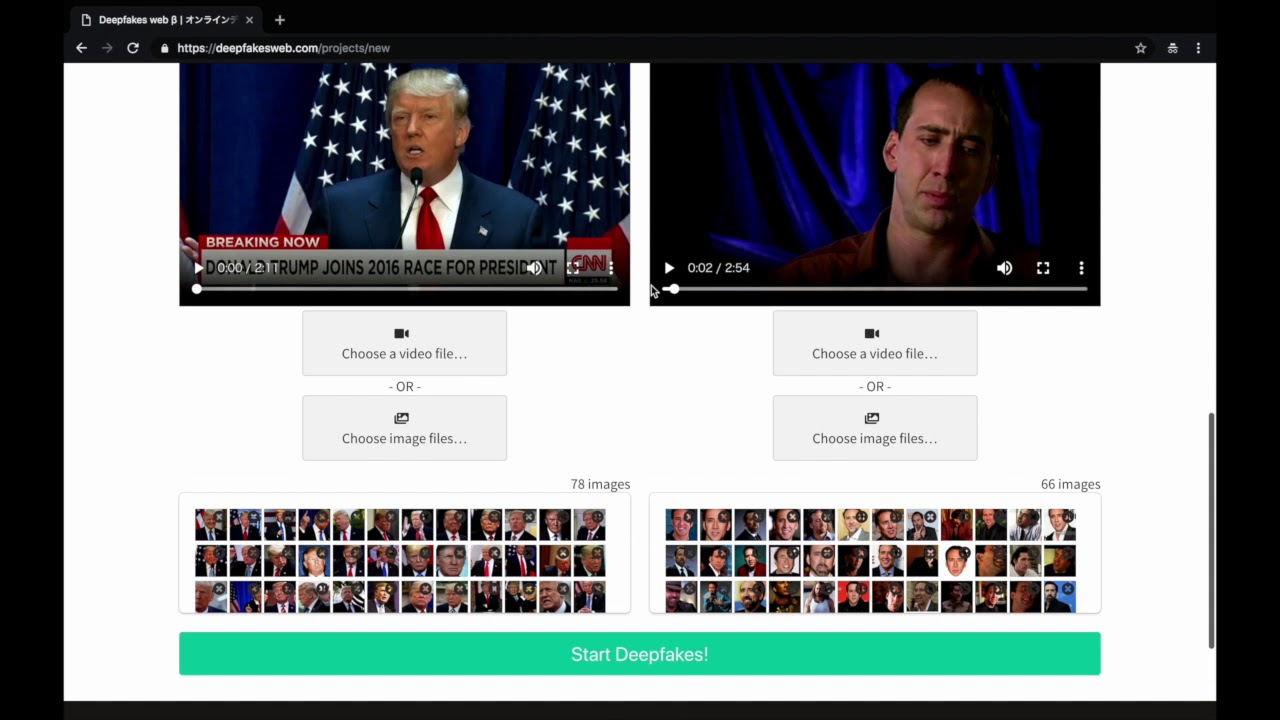Open Chrome's three-dot browser menu
The height and width of the screenshot is (720, 1280).
coord(1198,47)
